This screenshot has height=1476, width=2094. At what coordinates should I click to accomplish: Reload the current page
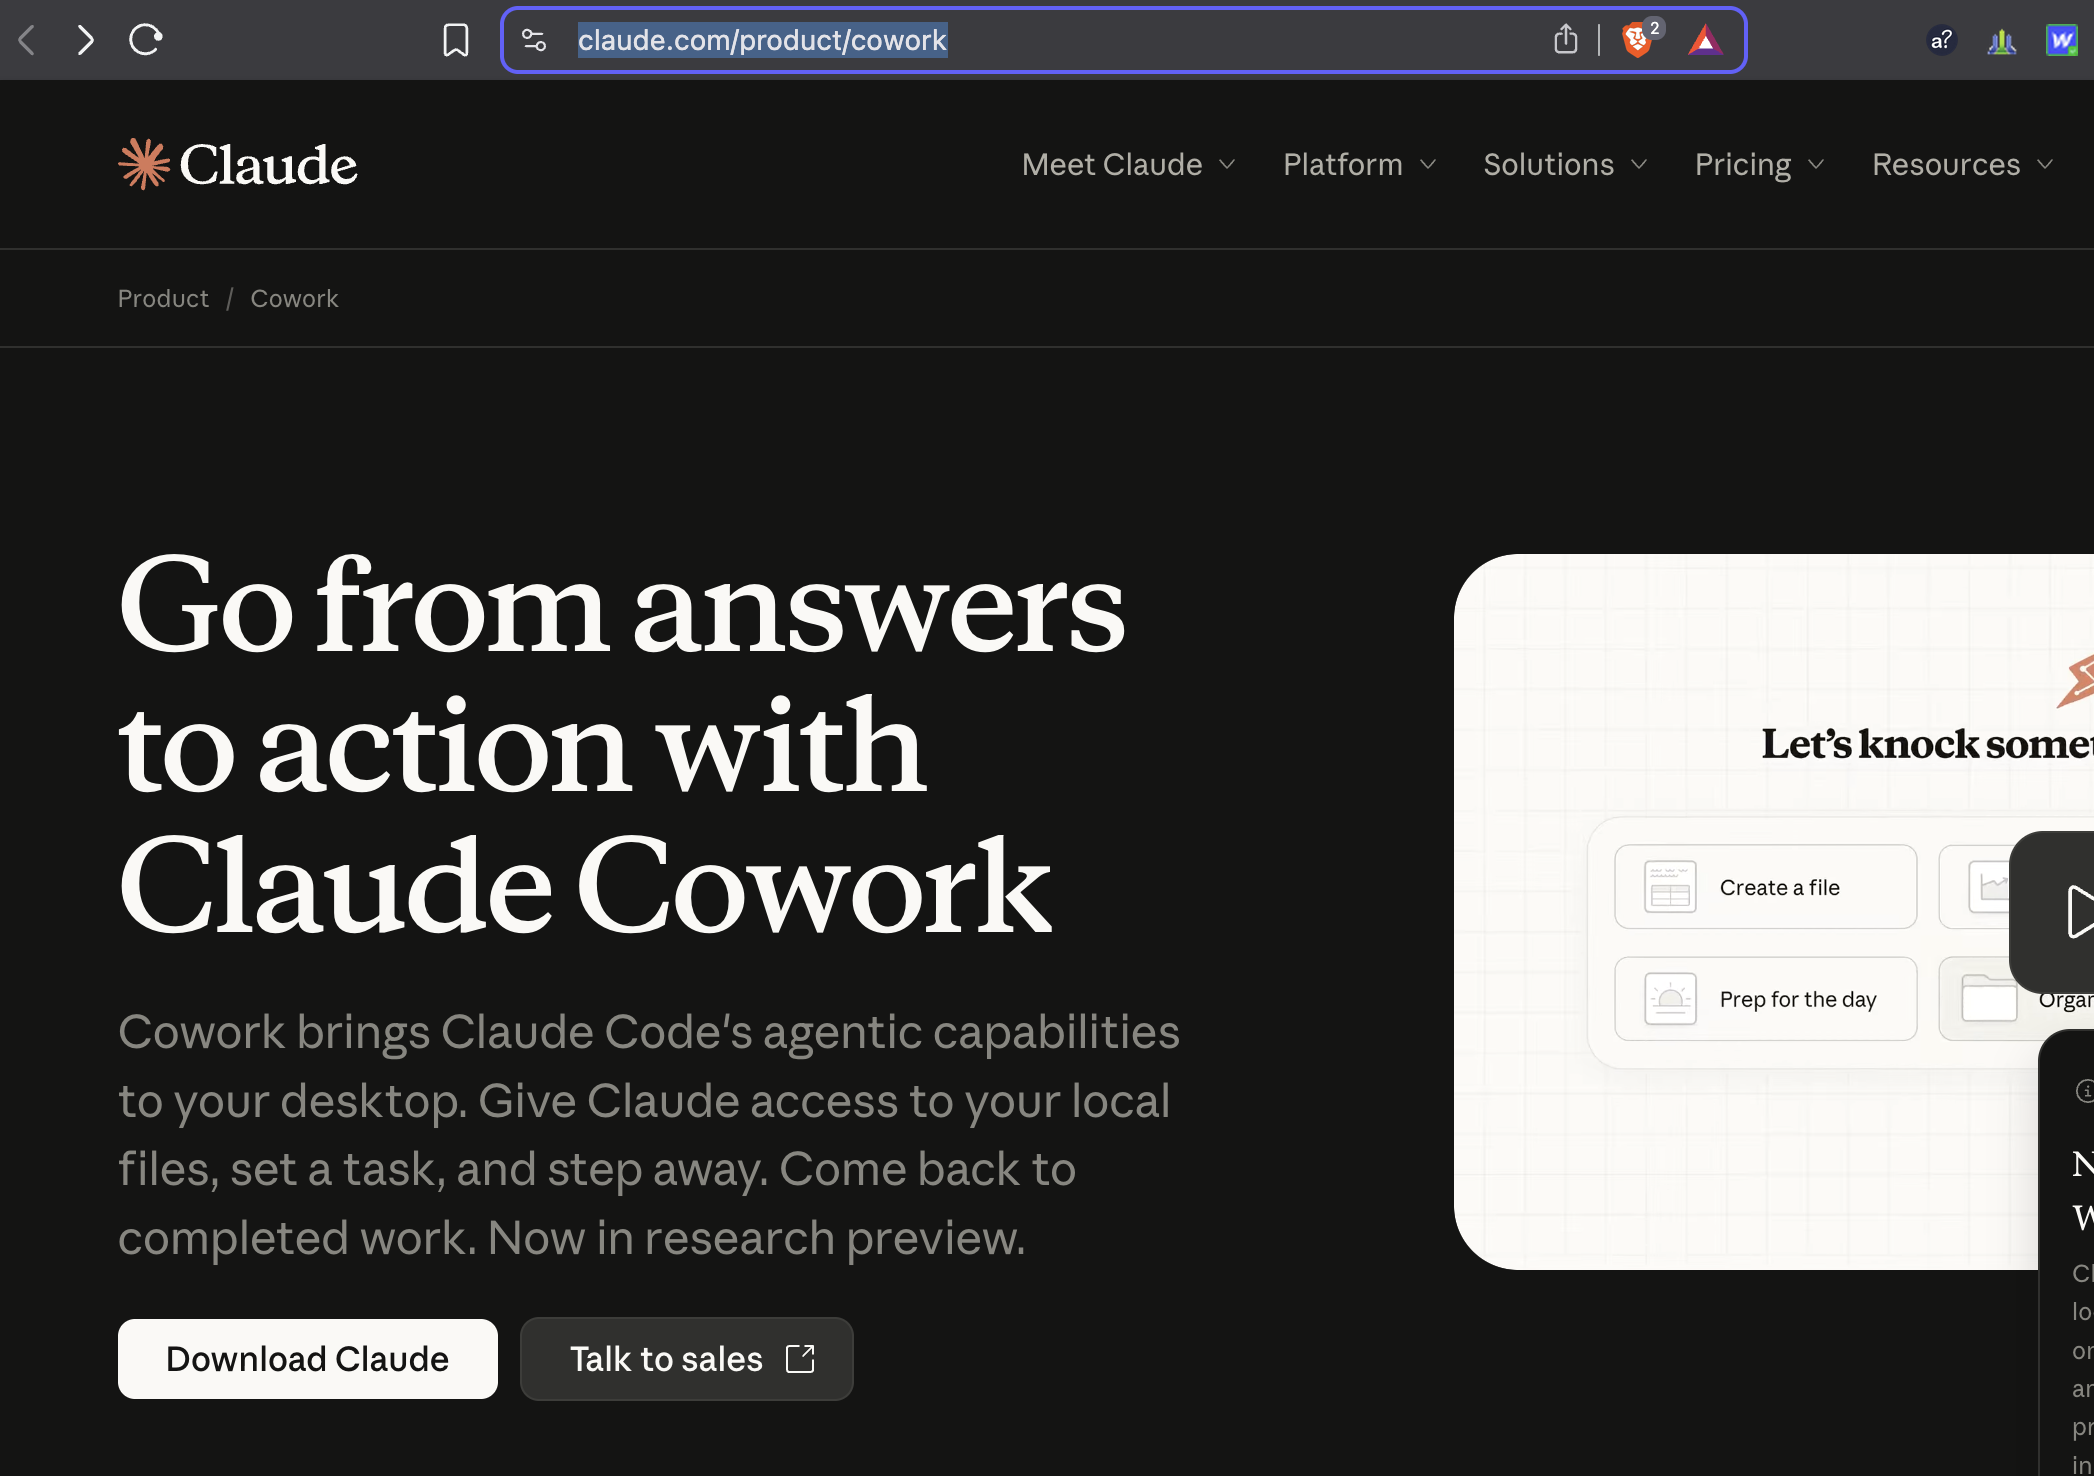click(x=146, y=40)
